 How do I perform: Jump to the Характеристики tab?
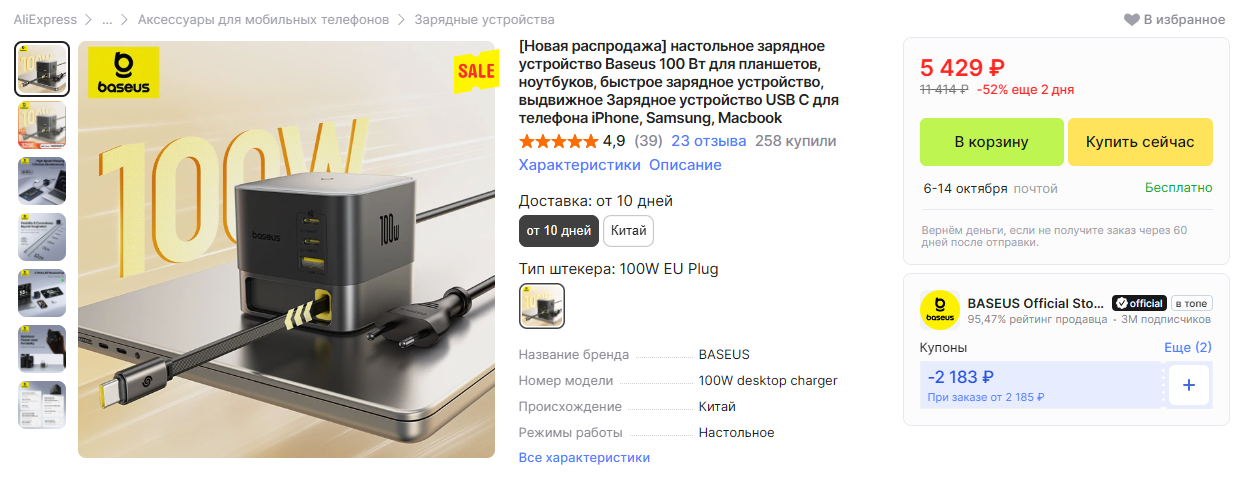tap(579, 165)
